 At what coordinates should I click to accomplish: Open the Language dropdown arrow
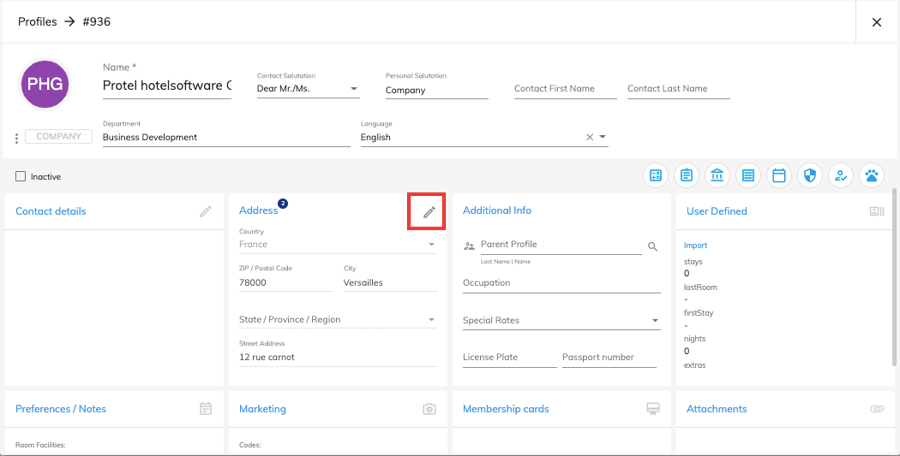pyautogui.click(x=603, y=138)
